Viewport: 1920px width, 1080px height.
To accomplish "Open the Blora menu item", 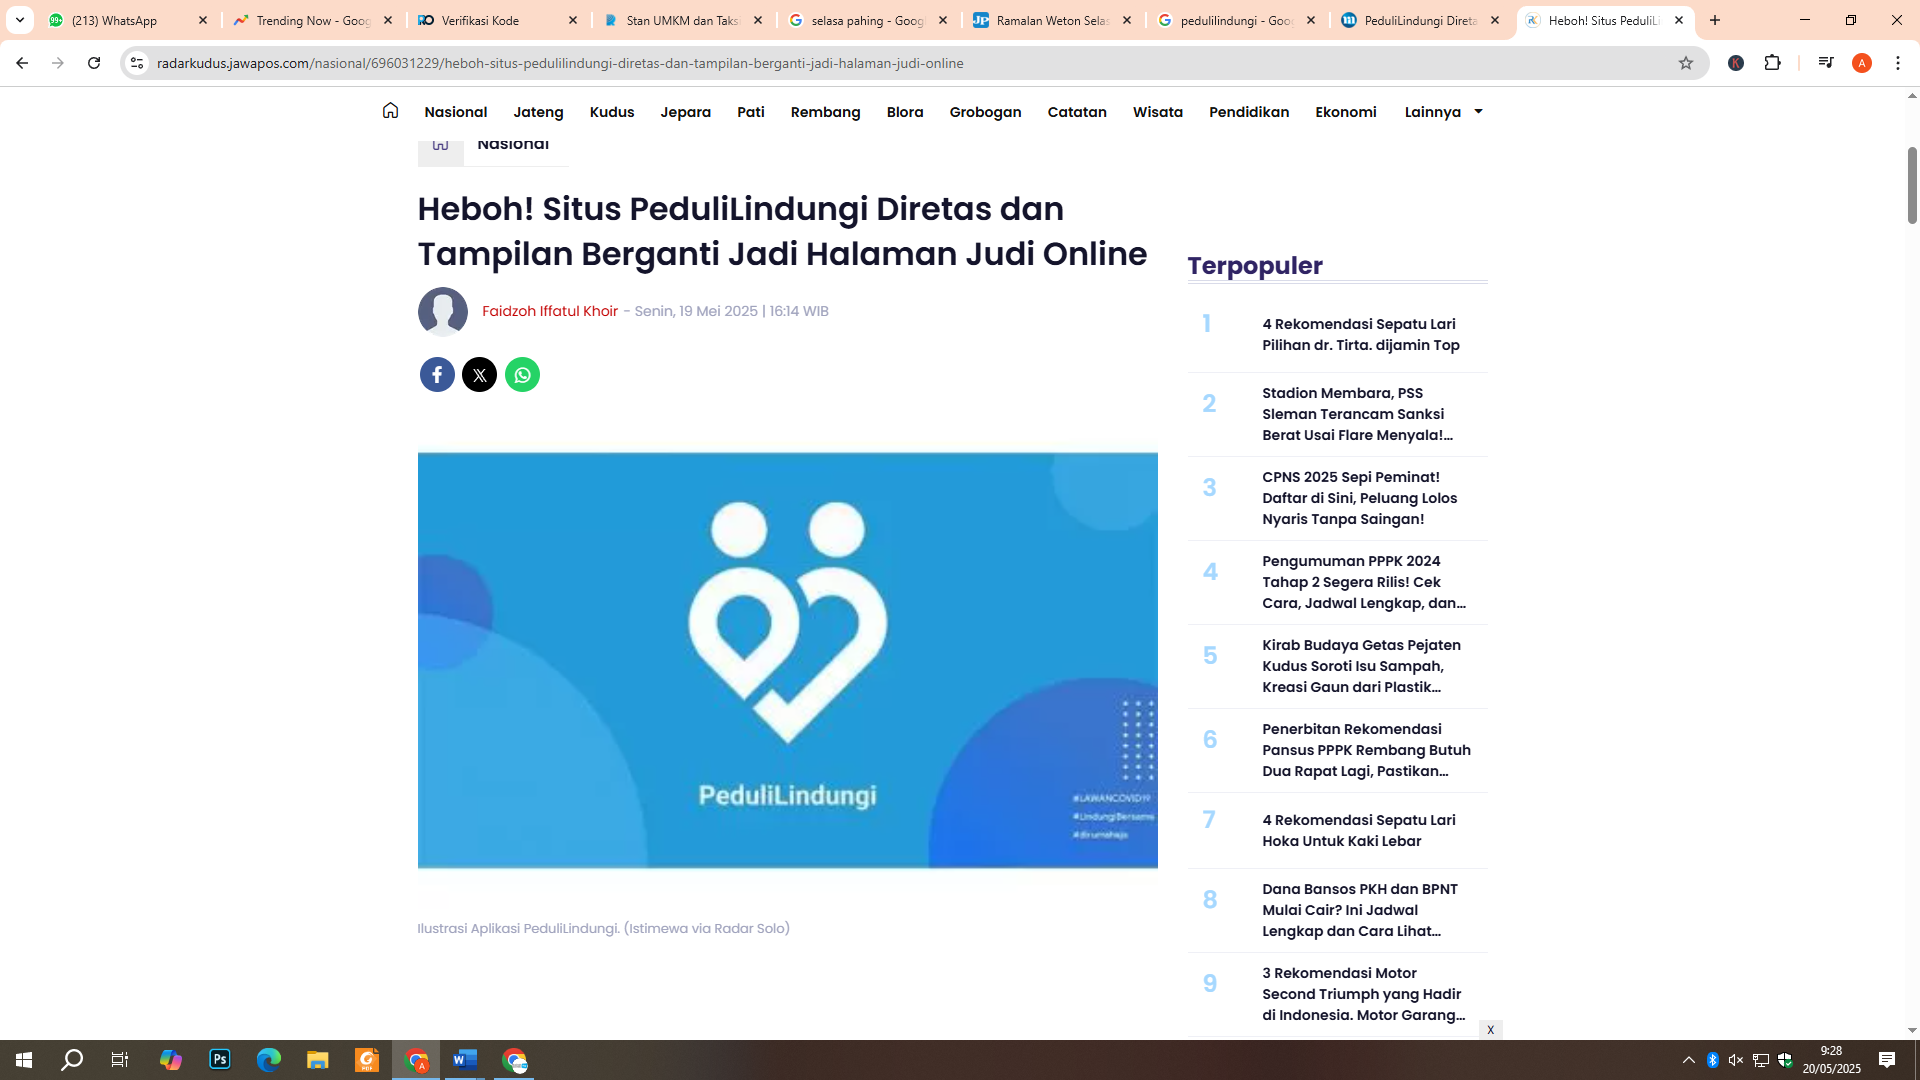I will point(905,112).
